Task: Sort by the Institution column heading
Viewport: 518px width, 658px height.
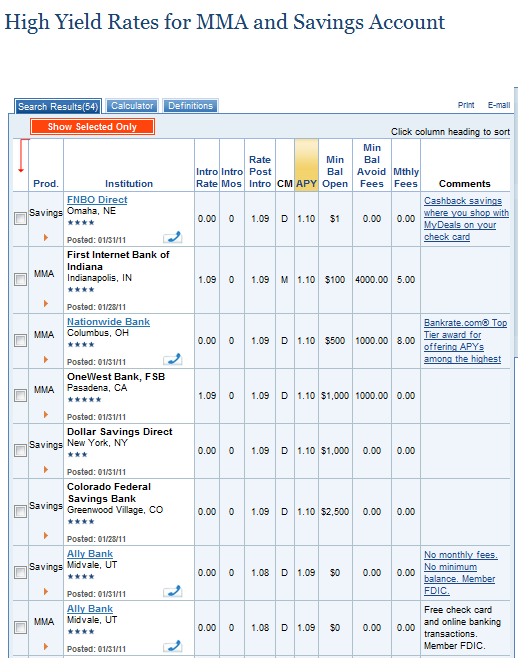Action: coord(129,184)
